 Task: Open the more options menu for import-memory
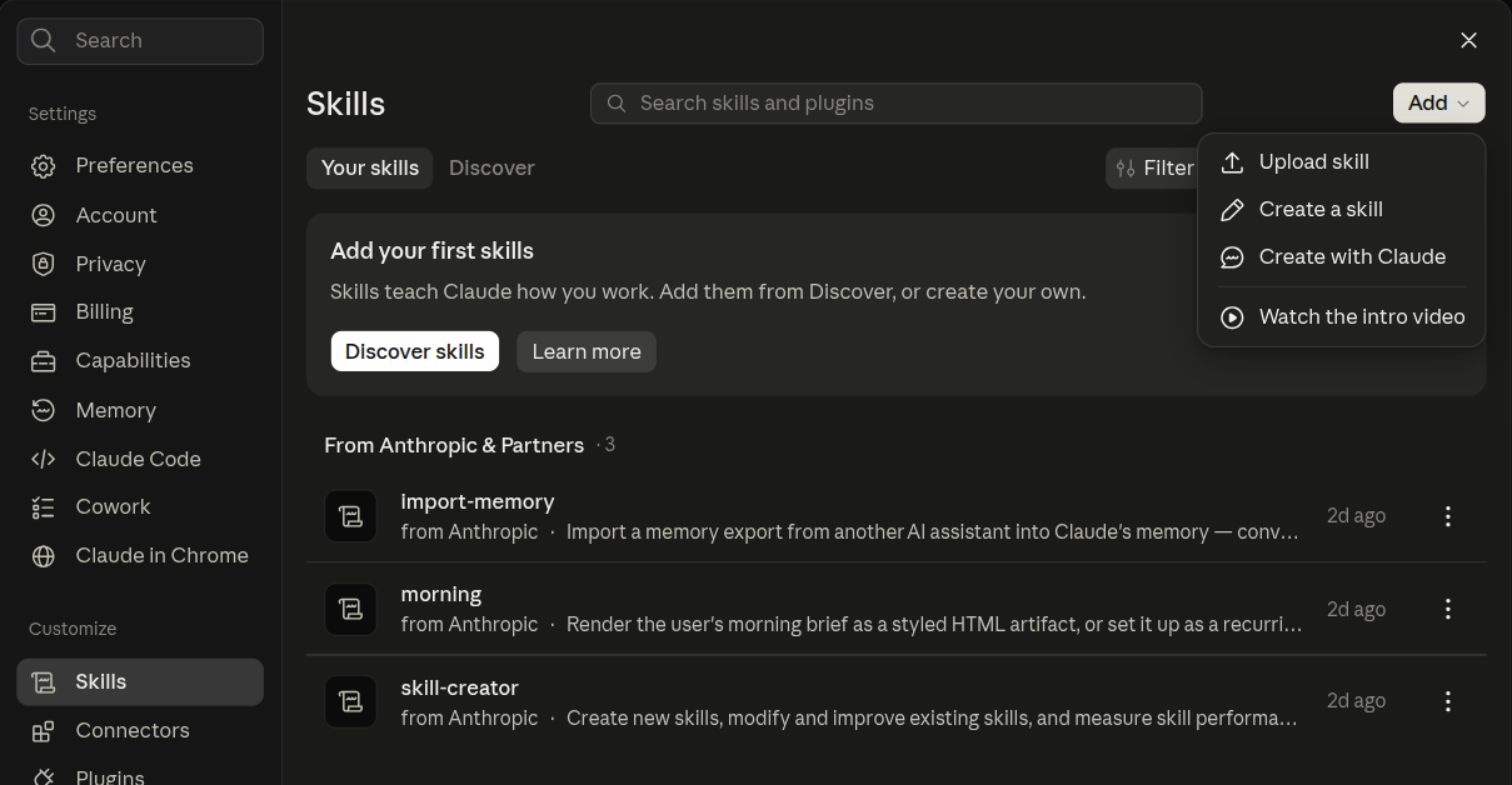(x=1448, y=516)
